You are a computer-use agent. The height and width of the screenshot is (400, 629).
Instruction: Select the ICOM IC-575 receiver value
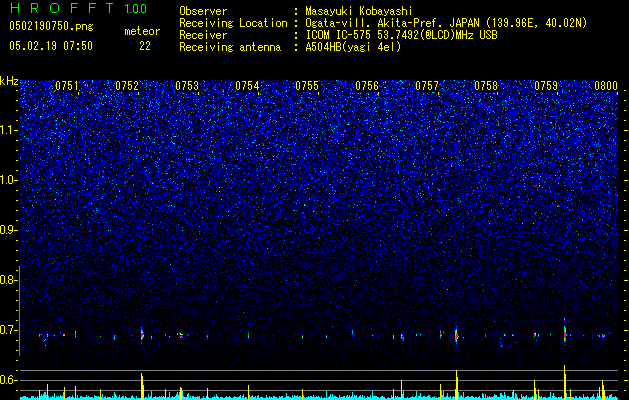[x=401, y=35]
